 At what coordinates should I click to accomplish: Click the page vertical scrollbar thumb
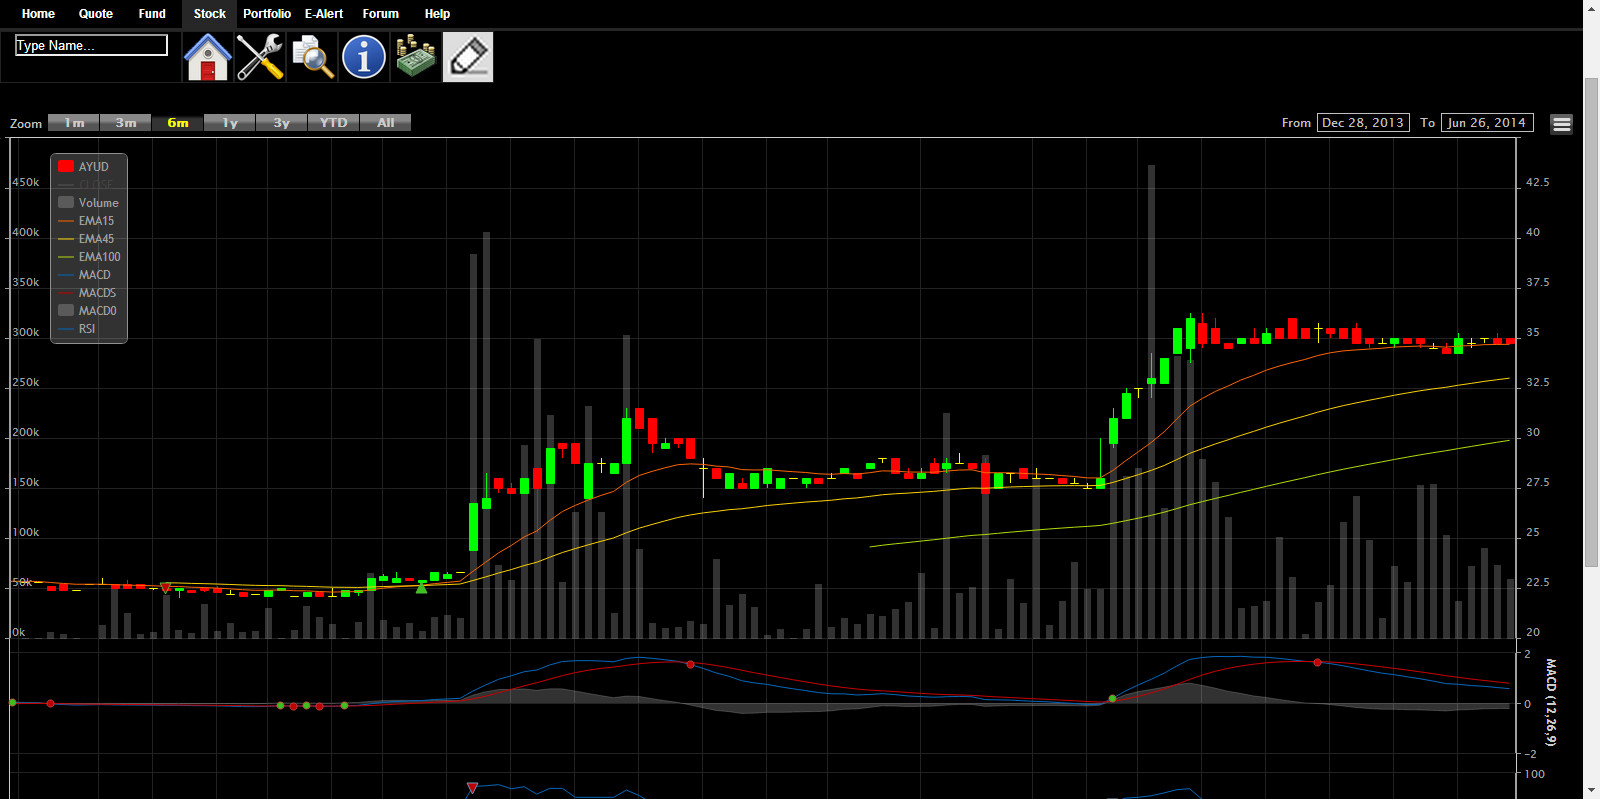tap(1591, 322)
